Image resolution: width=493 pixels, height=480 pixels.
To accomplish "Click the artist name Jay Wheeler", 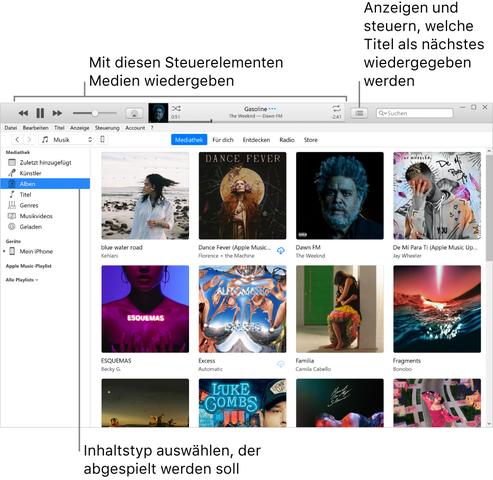I will pos(407,256).
